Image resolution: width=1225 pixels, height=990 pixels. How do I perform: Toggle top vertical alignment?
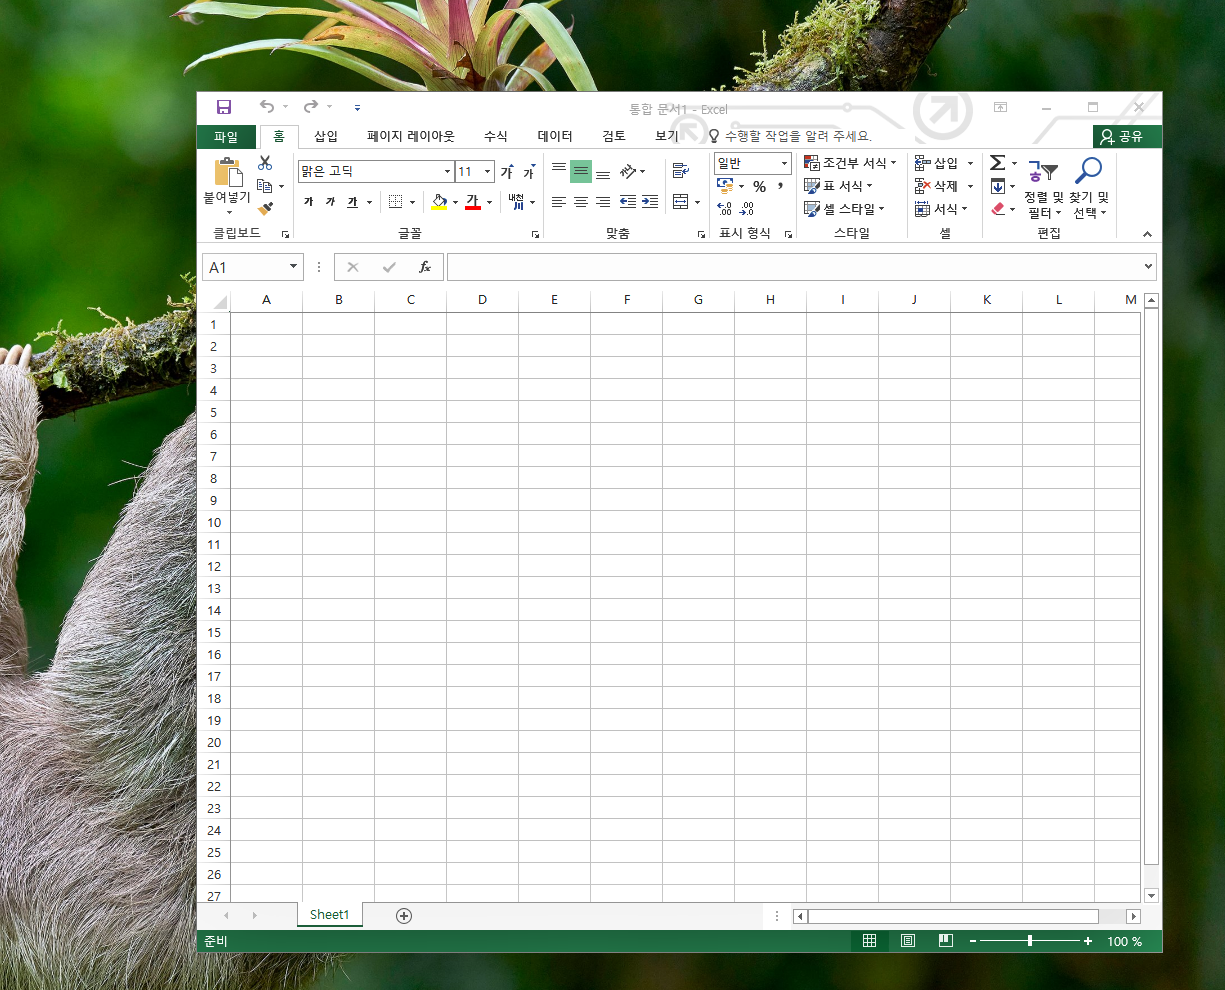pos(559,171)
